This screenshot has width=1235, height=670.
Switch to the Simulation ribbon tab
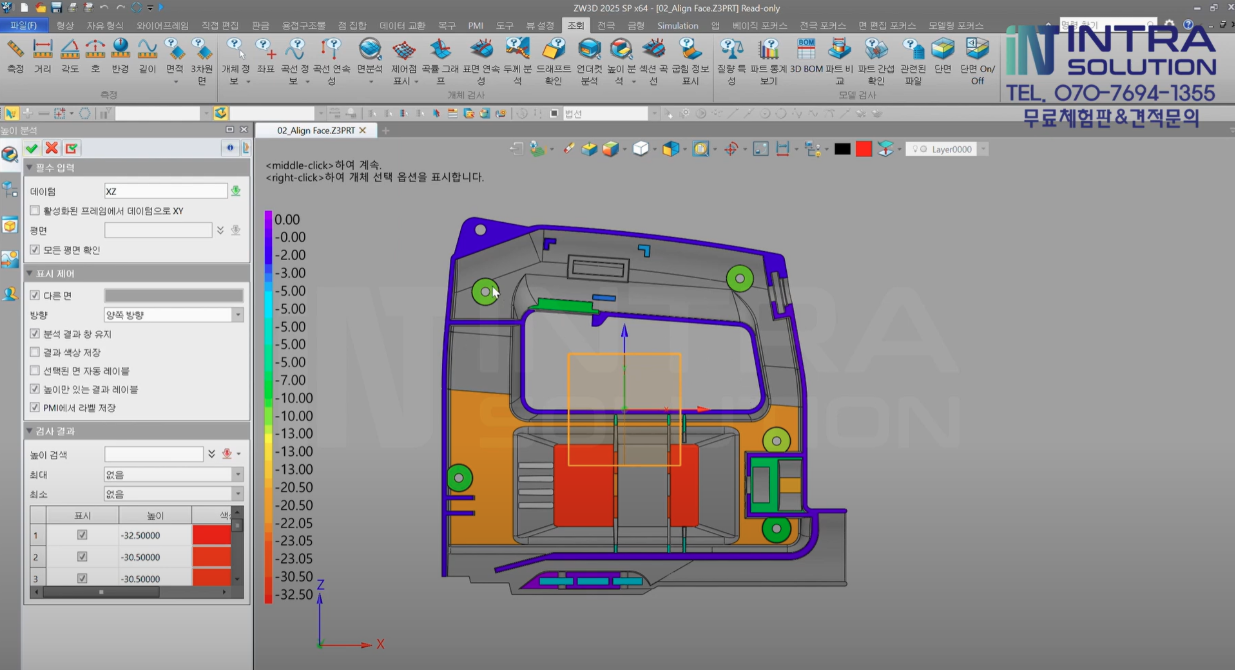click(x=678, y=25)
